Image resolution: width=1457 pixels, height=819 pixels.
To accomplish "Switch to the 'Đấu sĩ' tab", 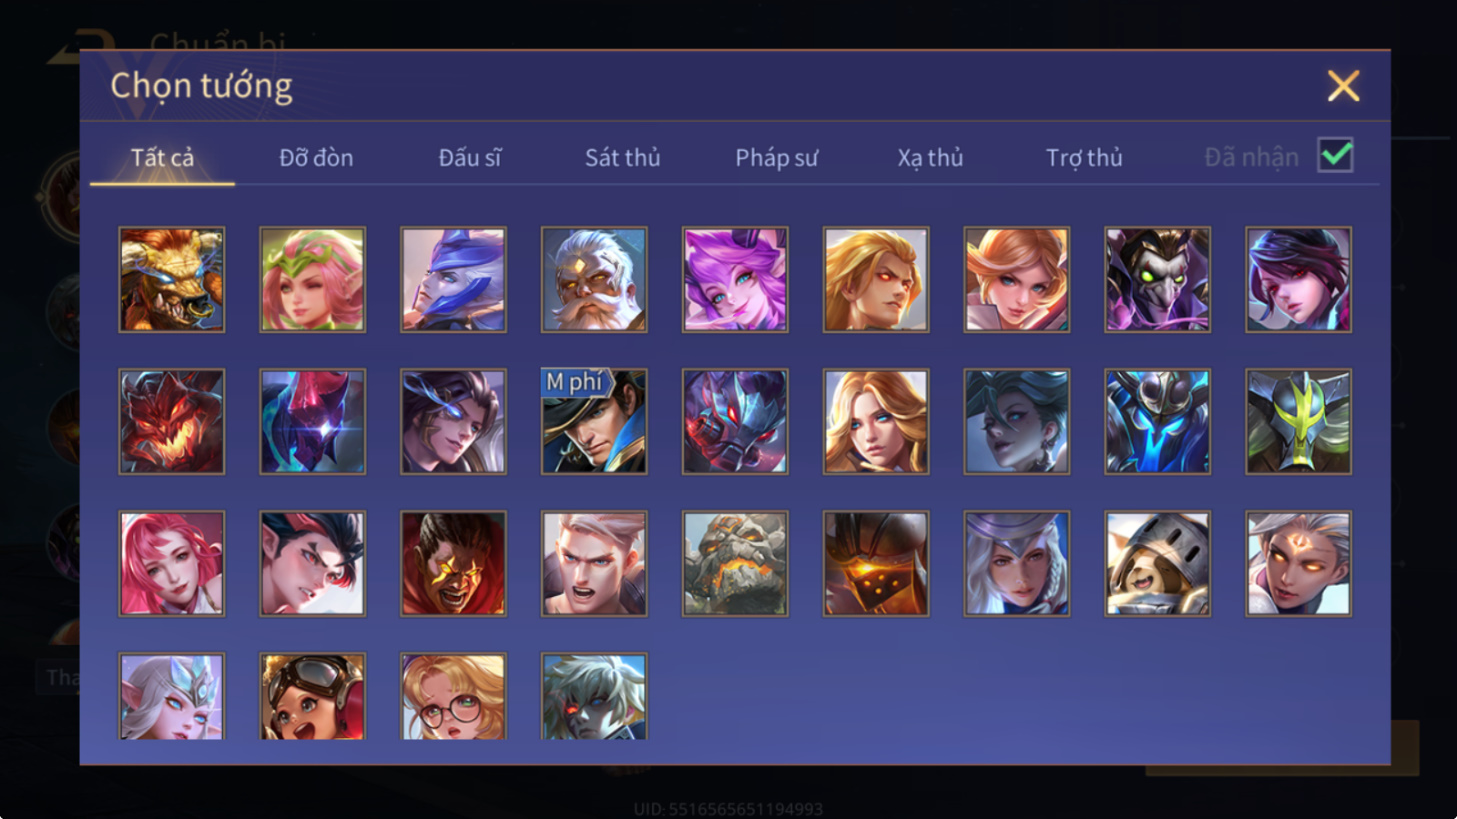I will tap(469, 157).
